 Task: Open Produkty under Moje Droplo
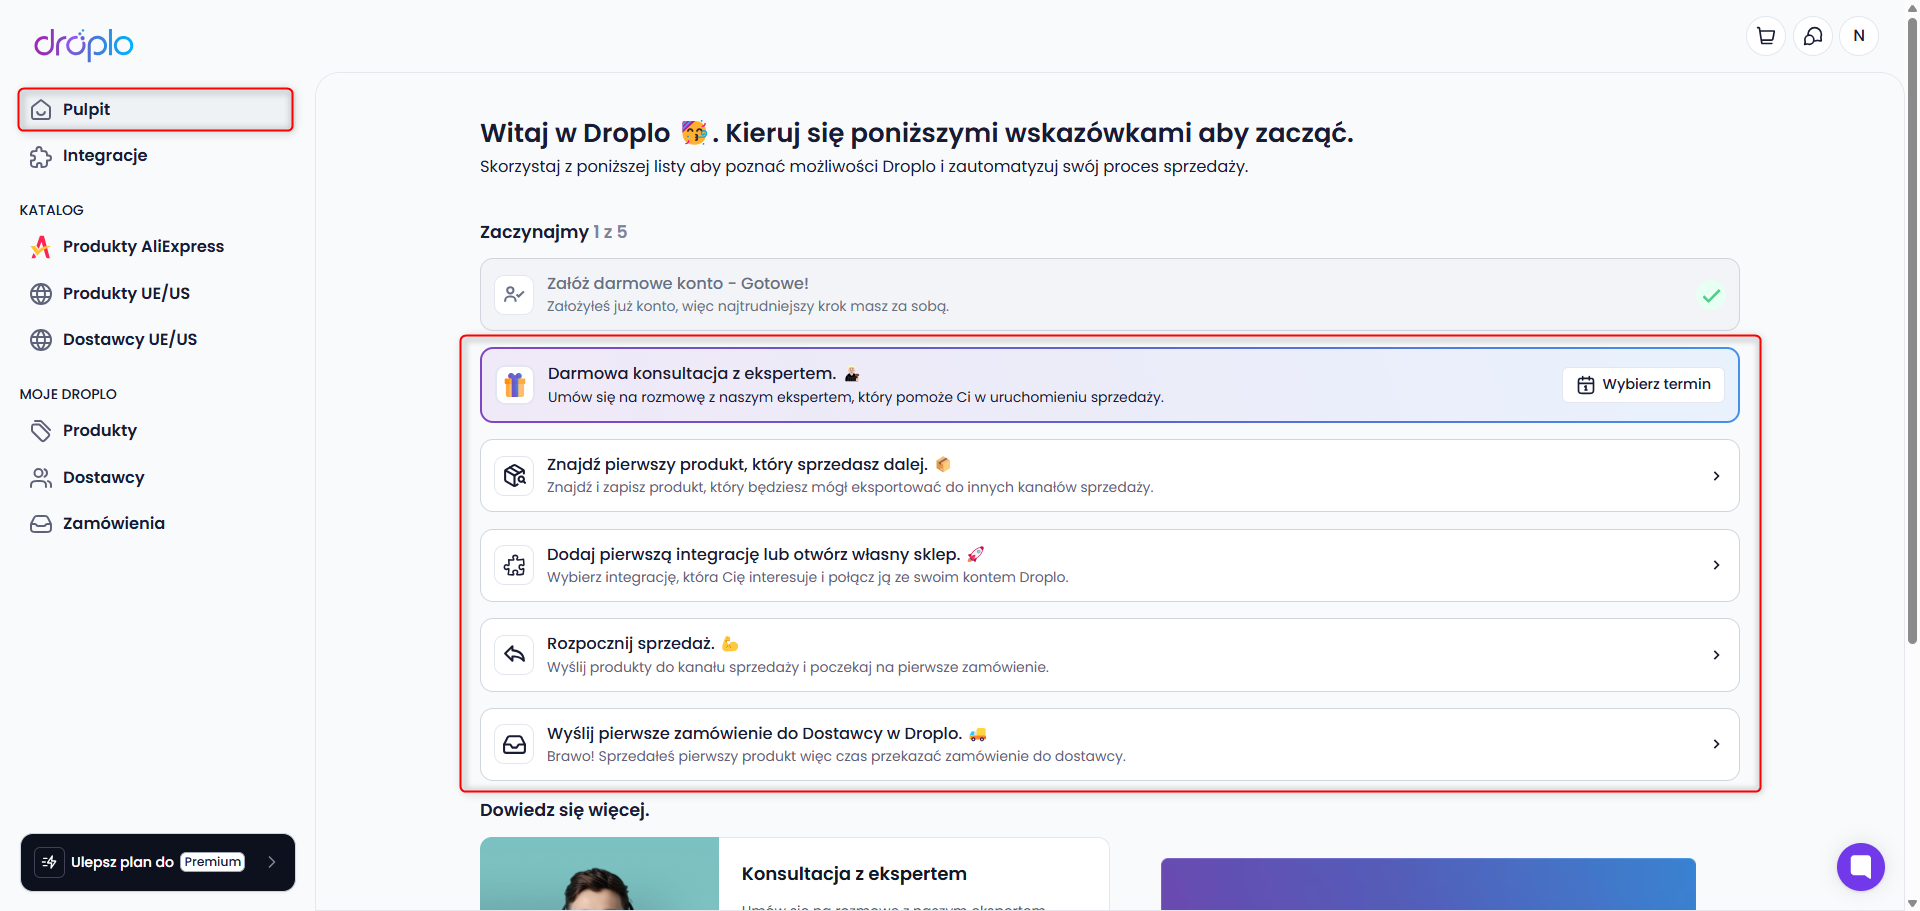(156, 431)
